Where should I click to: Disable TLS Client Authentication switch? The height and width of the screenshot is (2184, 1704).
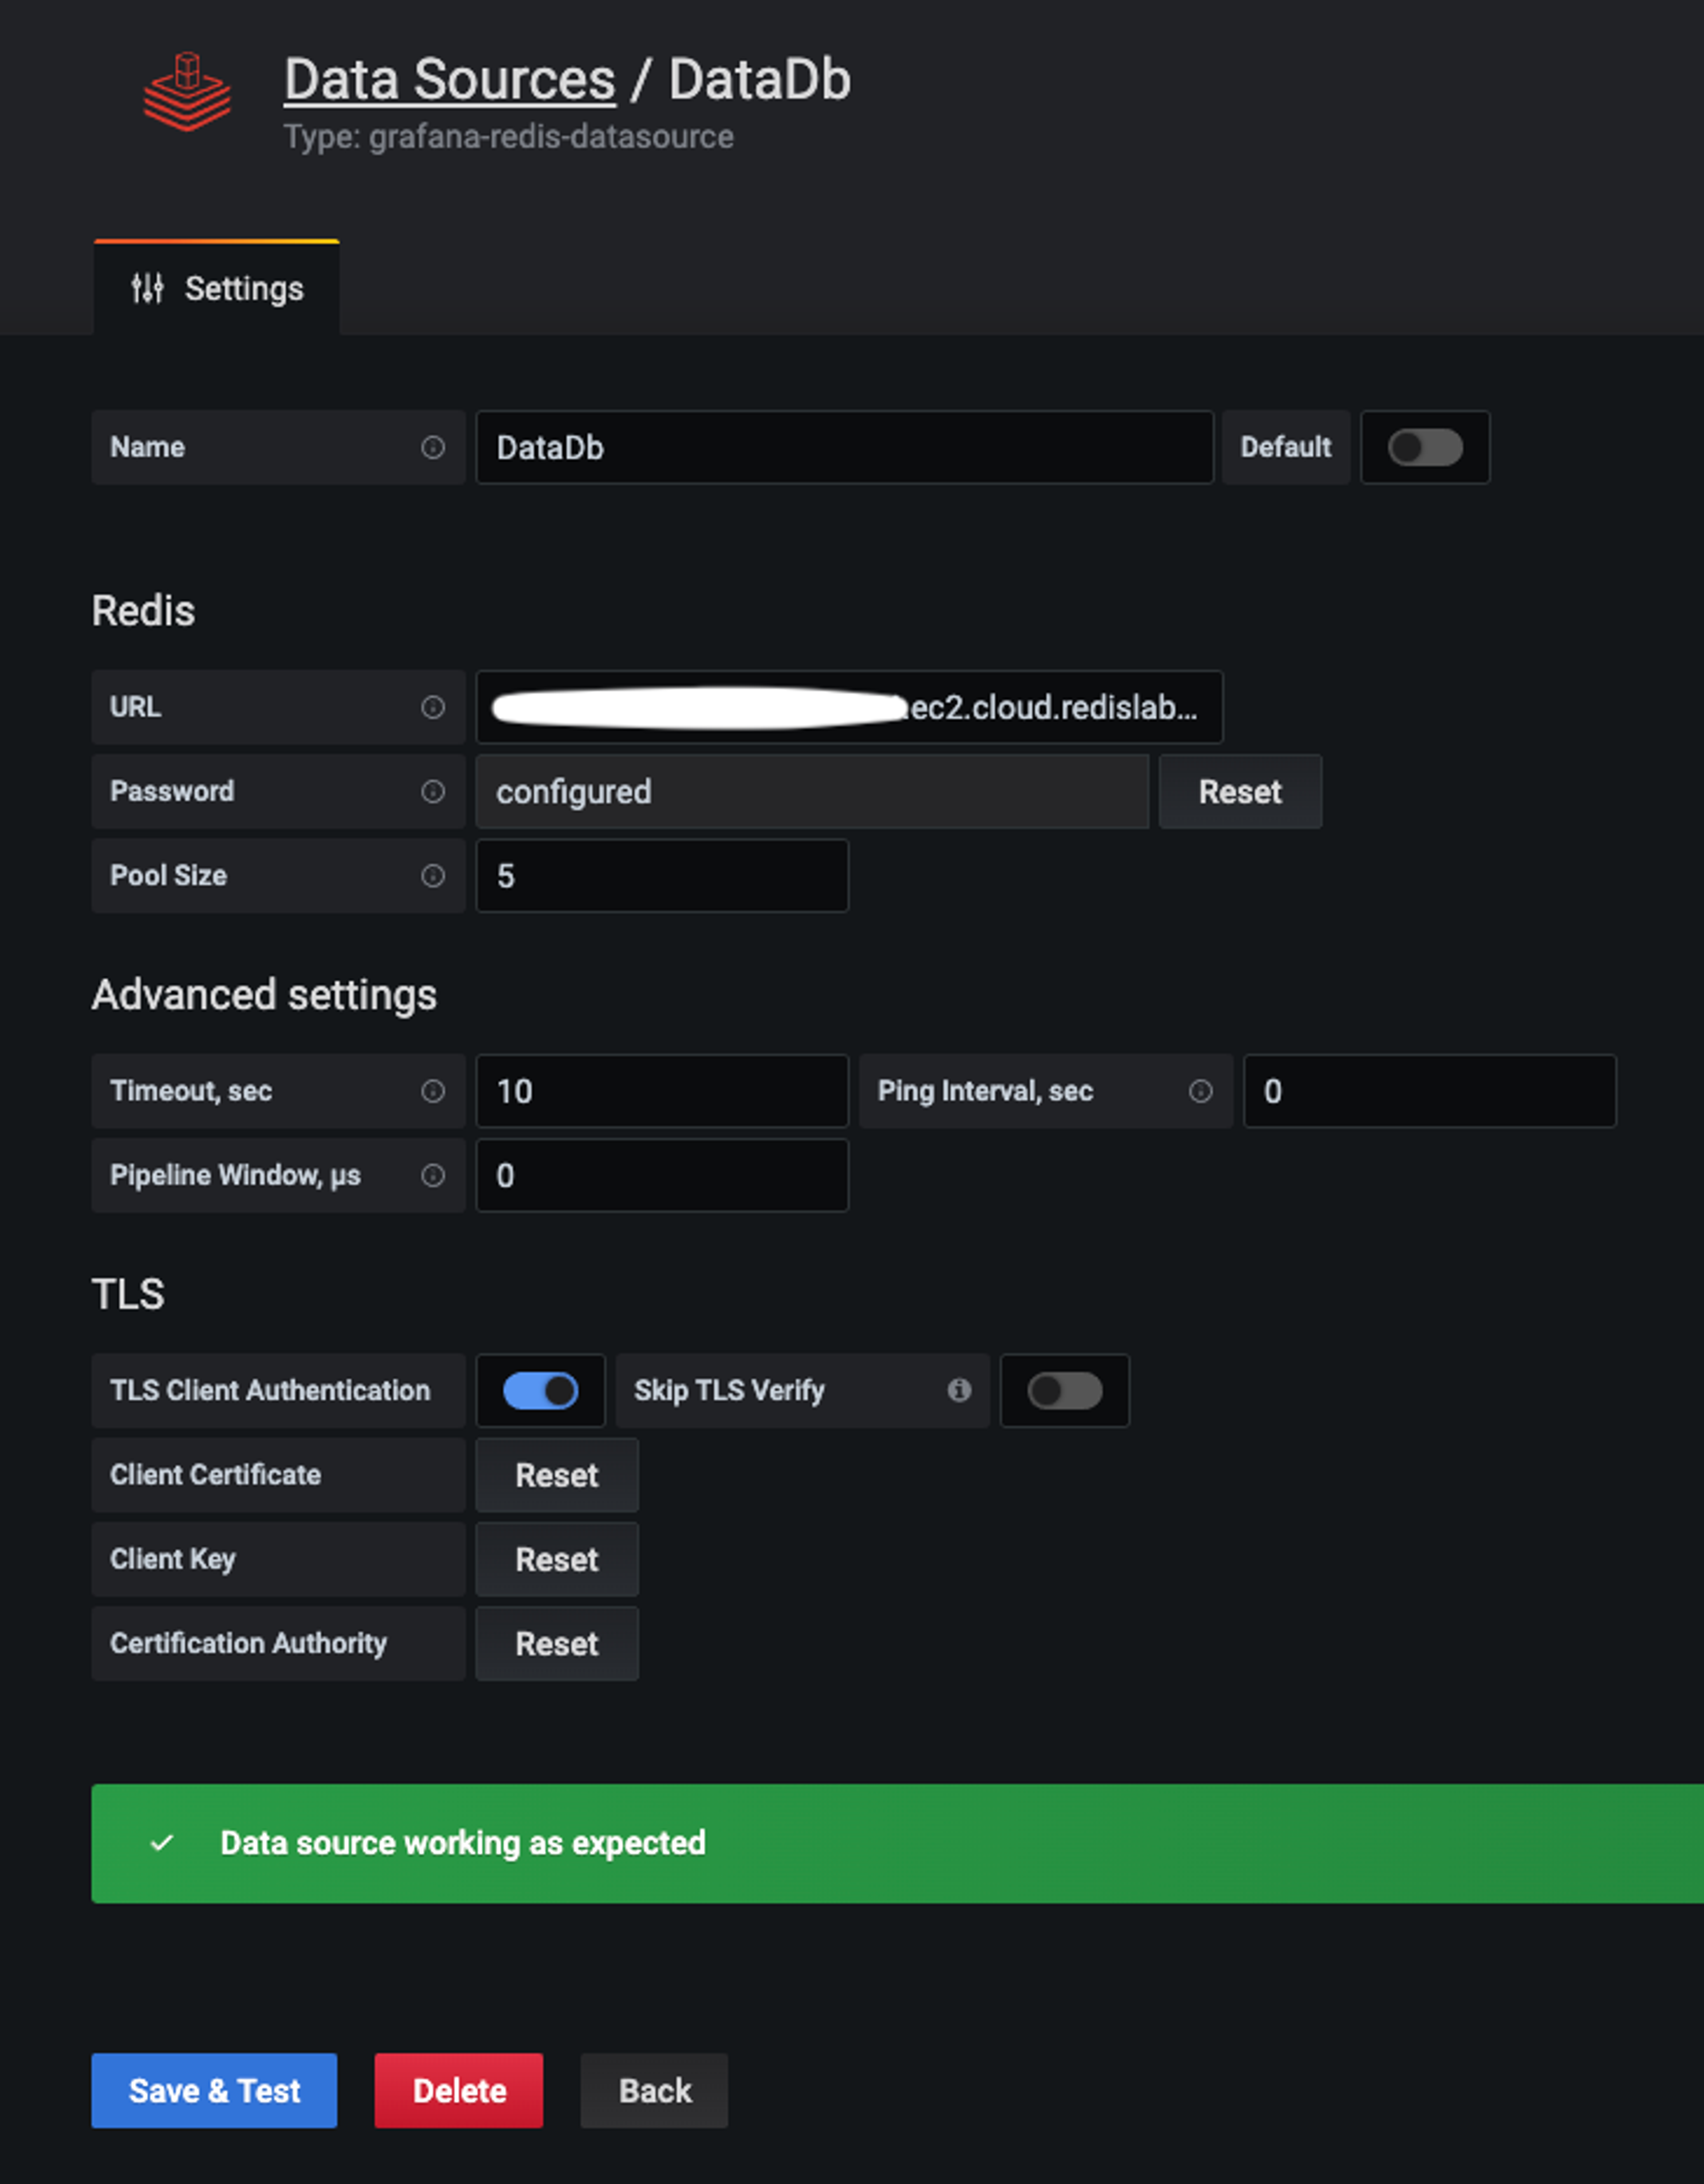540,1390
